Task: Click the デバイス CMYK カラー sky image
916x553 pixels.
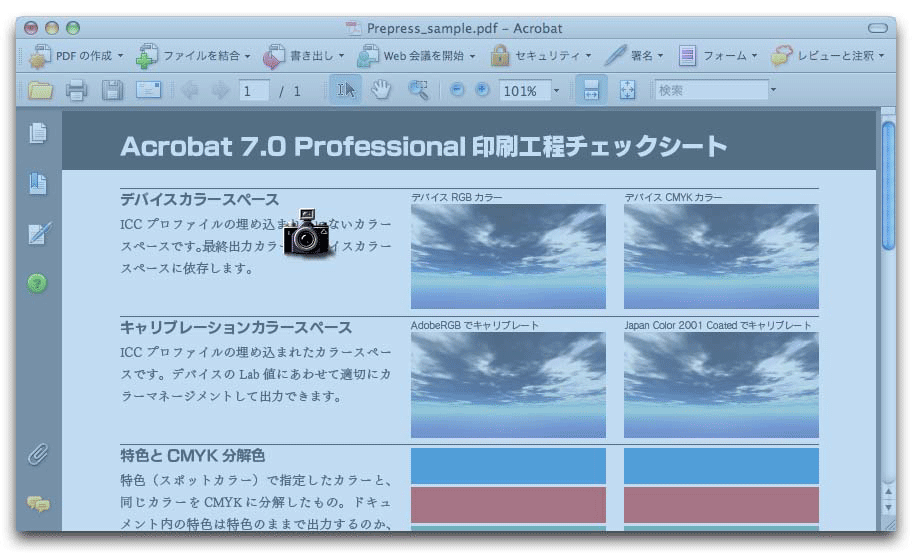Action: (721, 256)
